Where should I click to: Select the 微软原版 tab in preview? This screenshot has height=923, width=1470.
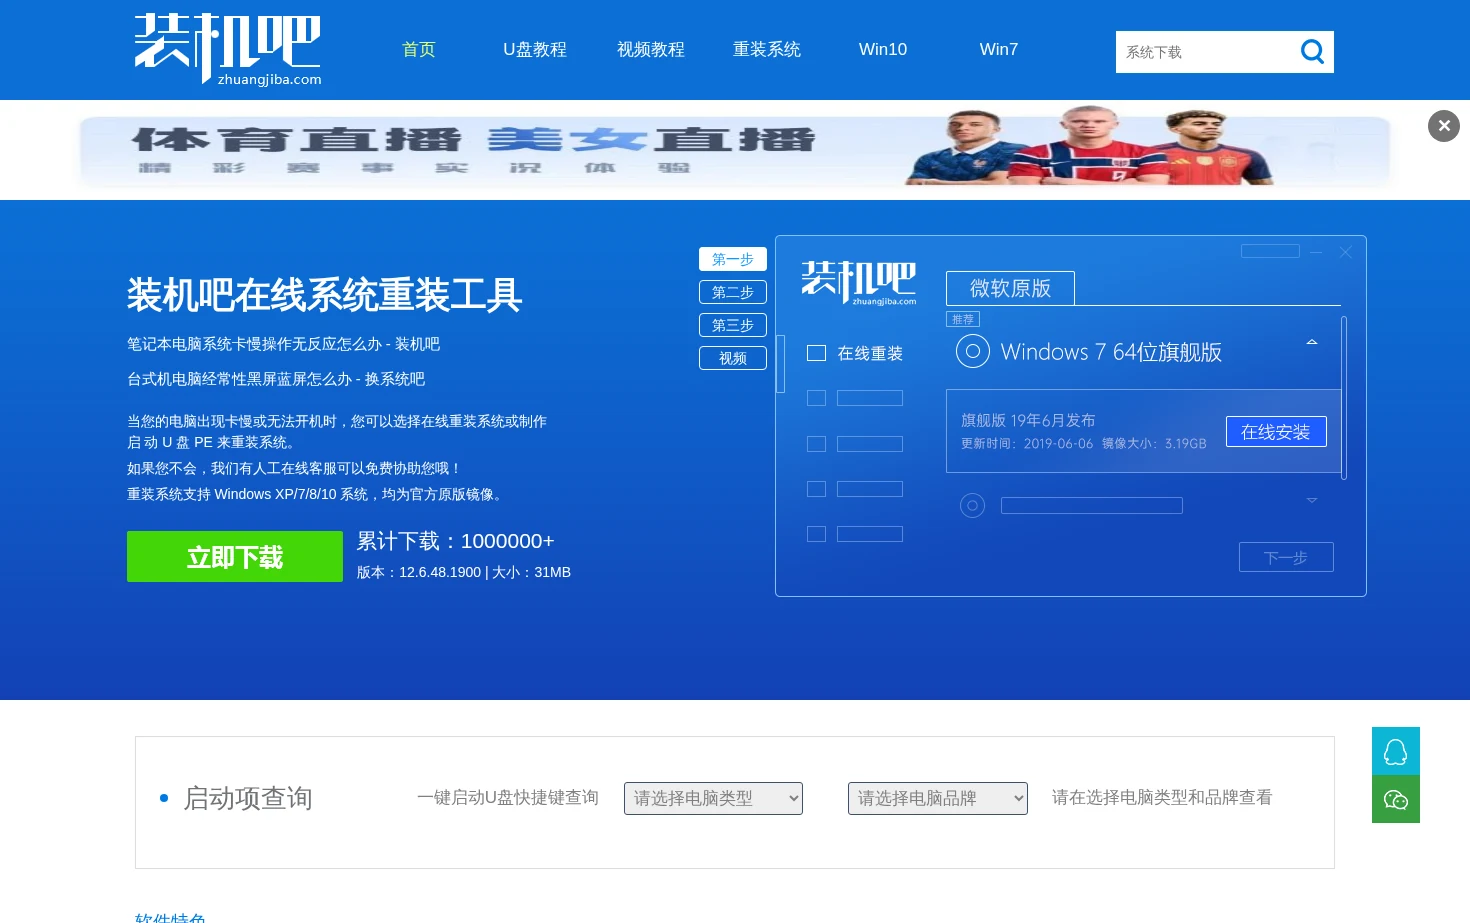pyautogui.click(x=1010, y=288)
